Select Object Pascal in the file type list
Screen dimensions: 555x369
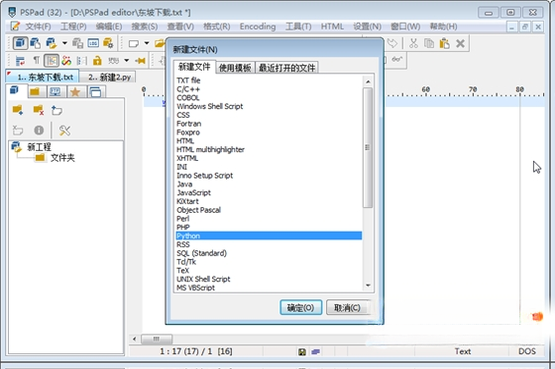click(x=269, y=210)
